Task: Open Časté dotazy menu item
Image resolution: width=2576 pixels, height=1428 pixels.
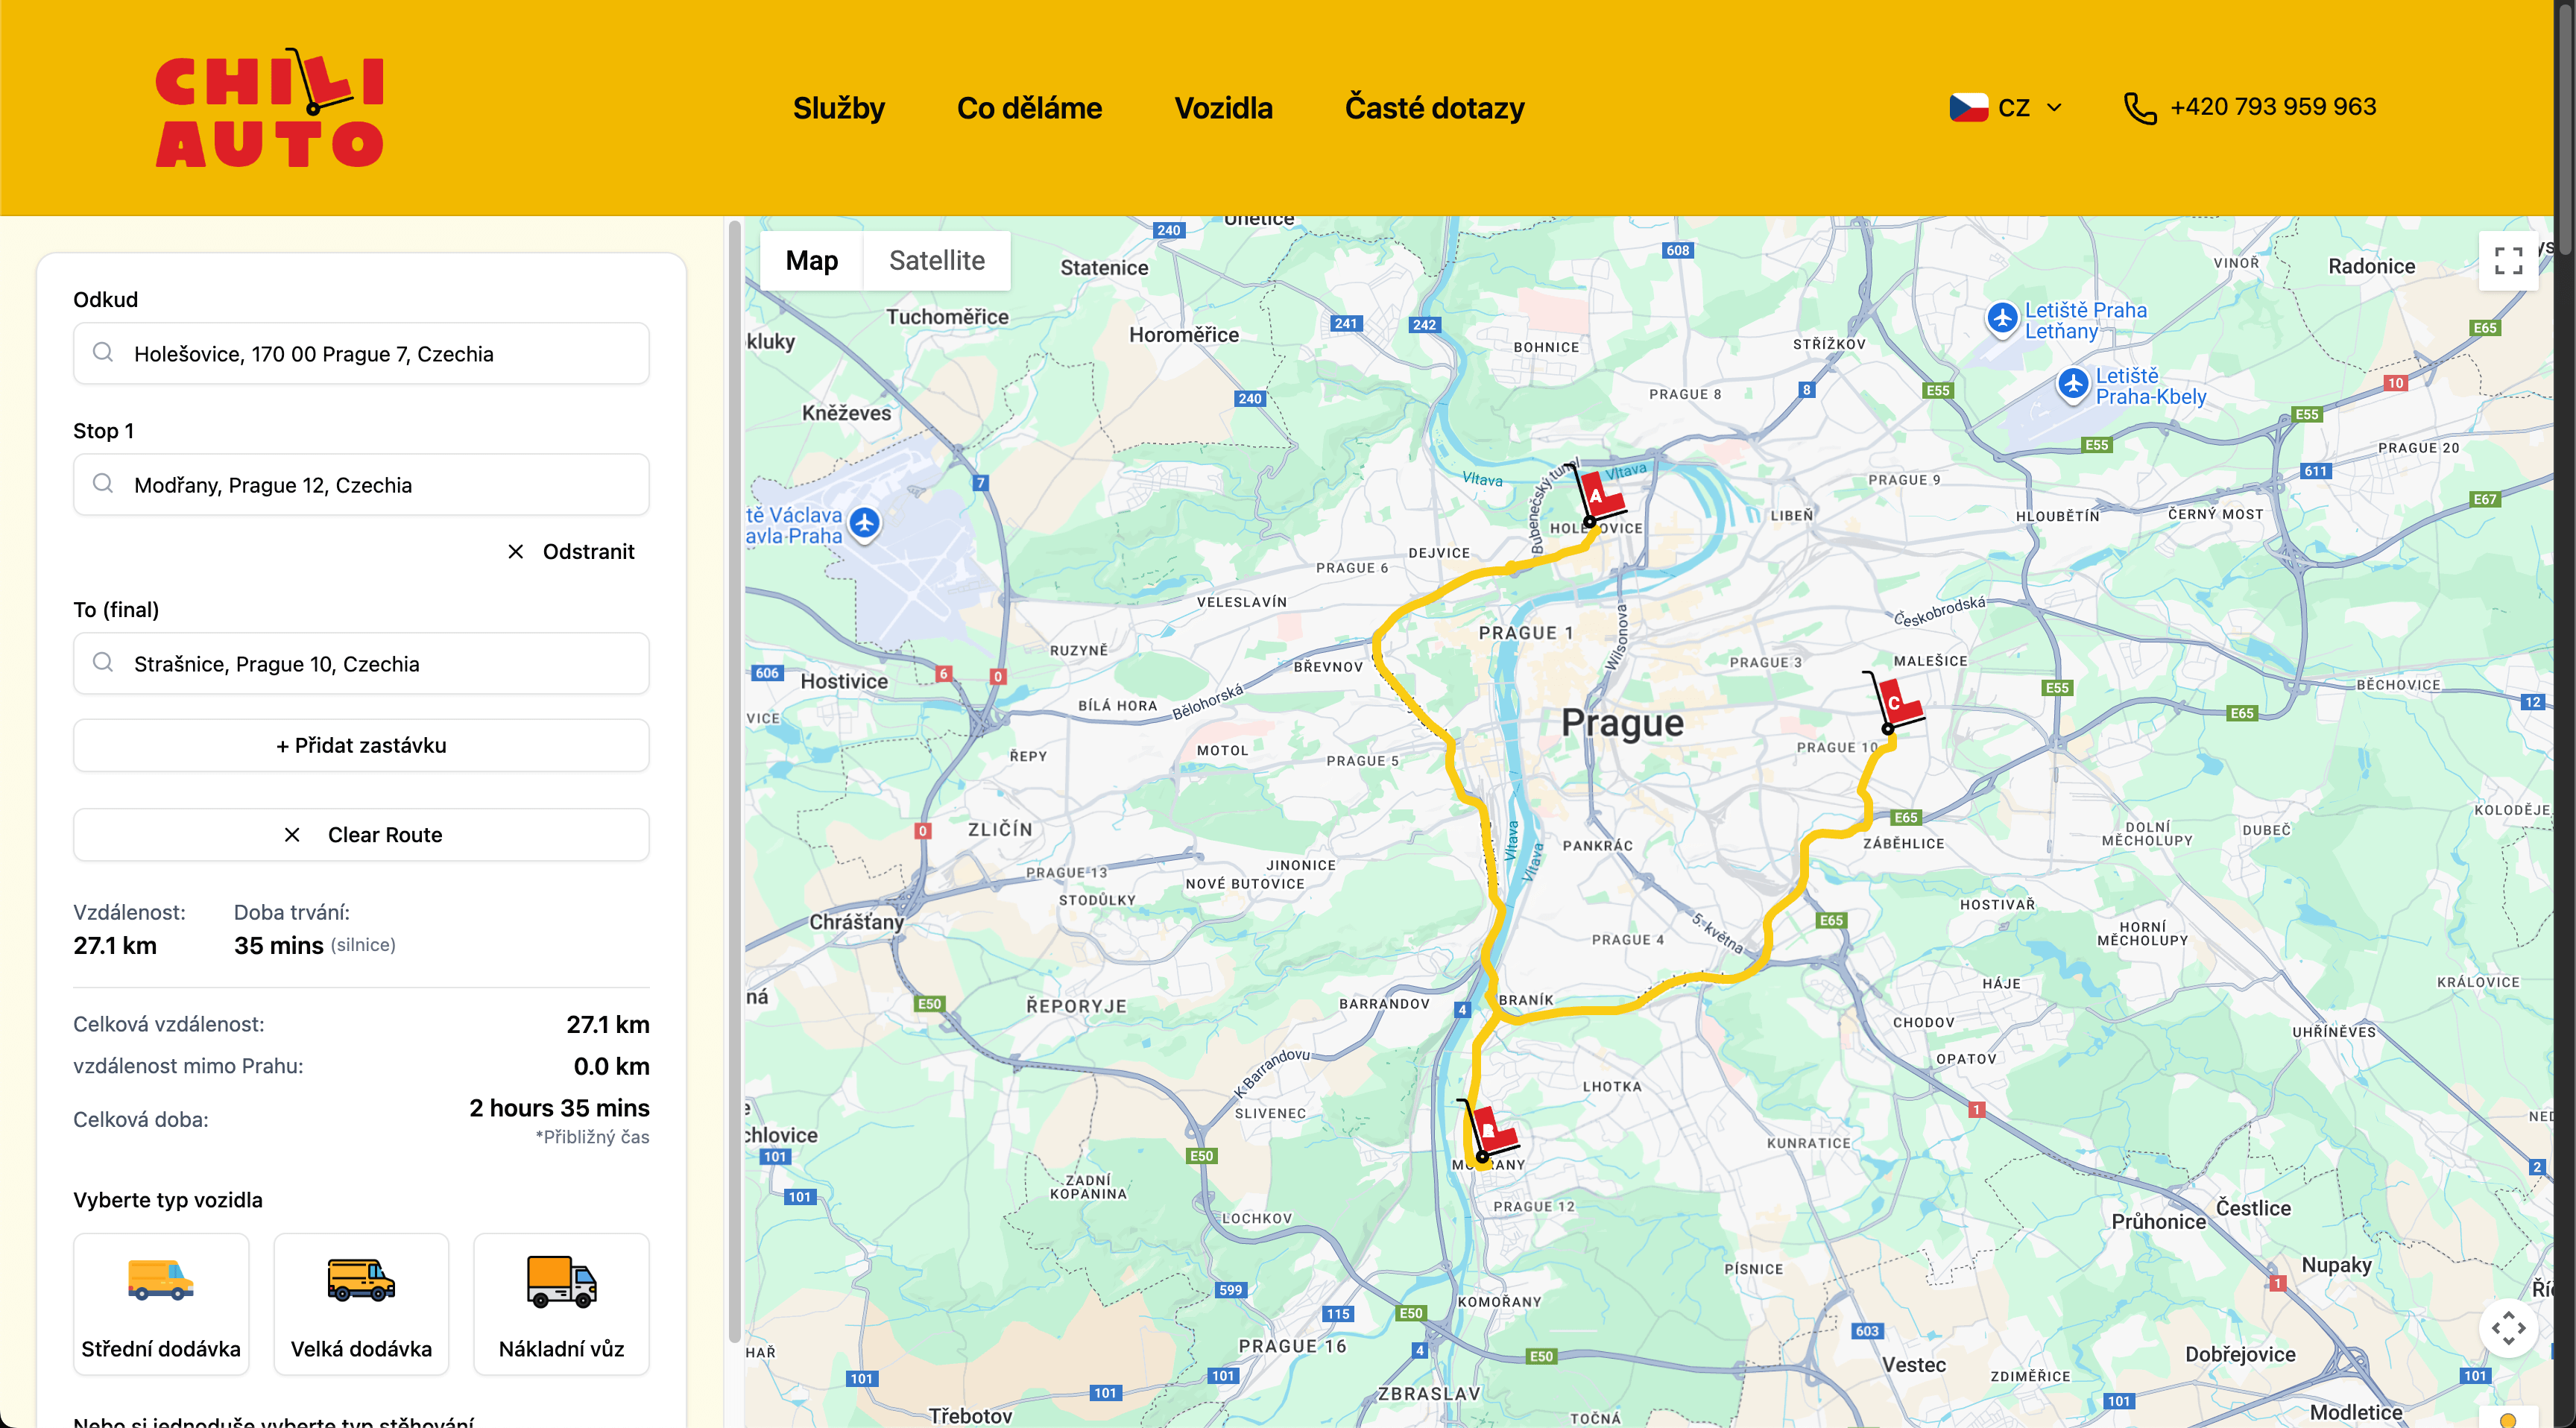Action: pos(1434,108)
